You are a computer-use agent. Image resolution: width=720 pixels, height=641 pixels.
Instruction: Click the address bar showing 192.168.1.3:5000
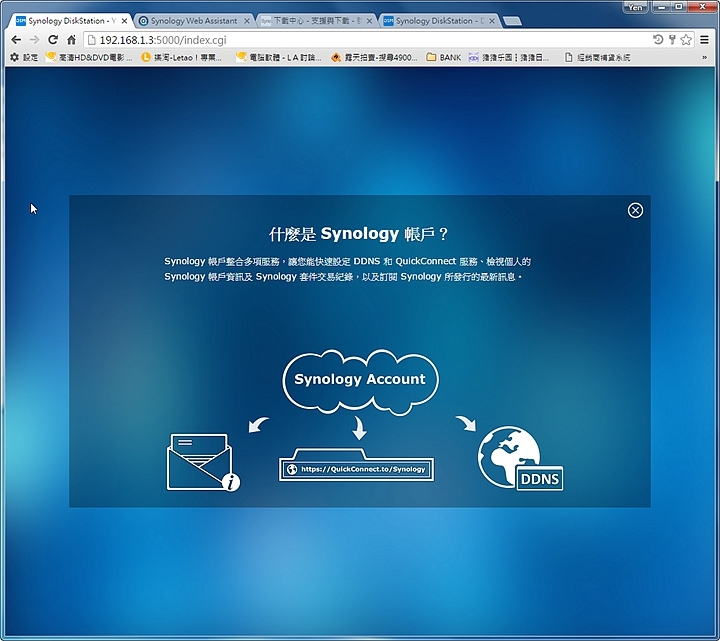[367, 40]
